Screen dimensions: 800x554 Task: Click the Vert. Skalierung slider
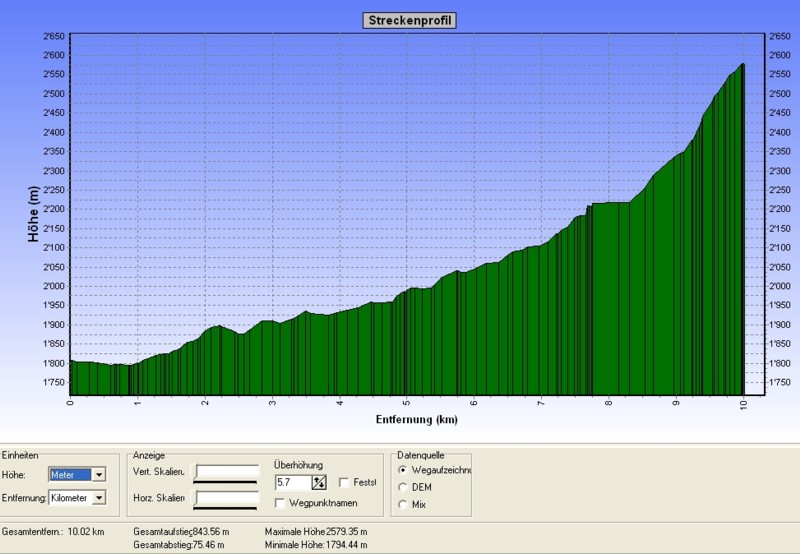(226, 473)
